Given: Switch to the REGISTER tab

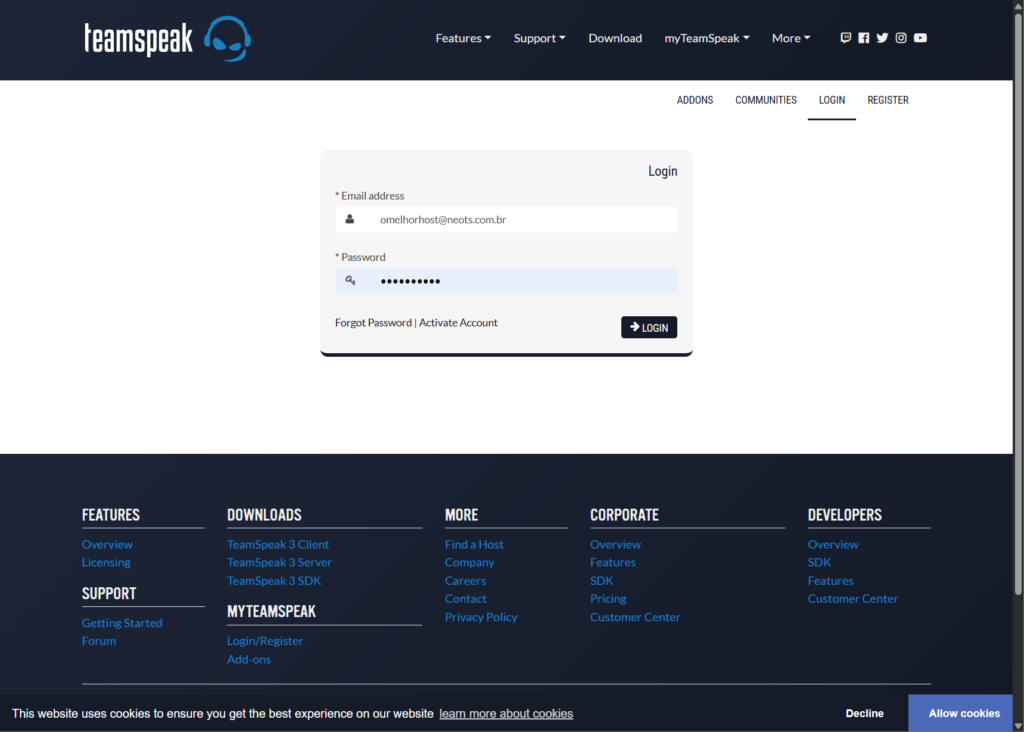Looking at the screenshot, I should (x=887, y=100).
